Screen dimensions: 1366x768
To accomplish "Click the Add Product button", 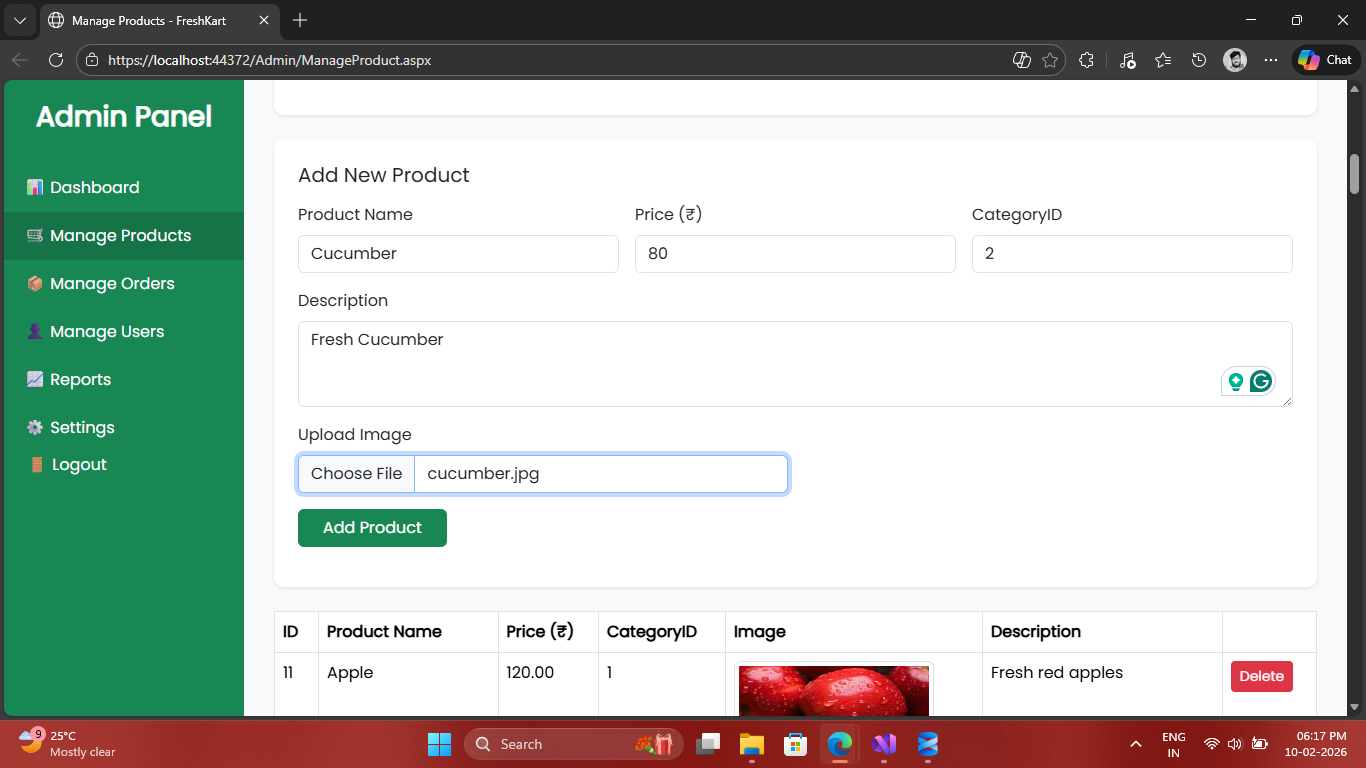I will click(x=372, y=528).
